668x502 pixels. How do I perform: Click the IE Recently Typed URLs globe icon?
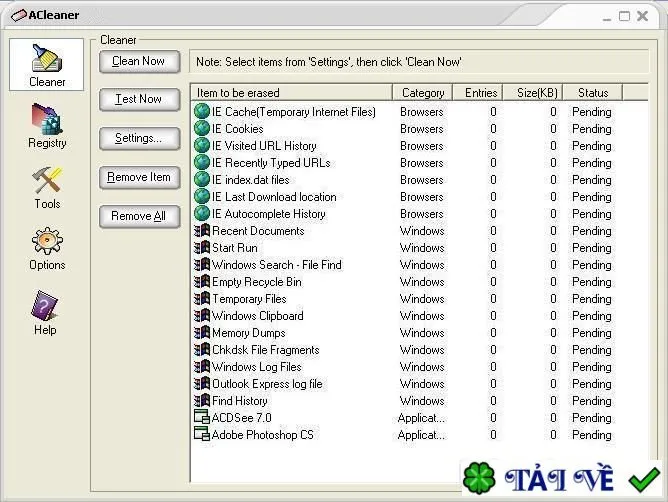pyautogui.click(x=202, y=162)
